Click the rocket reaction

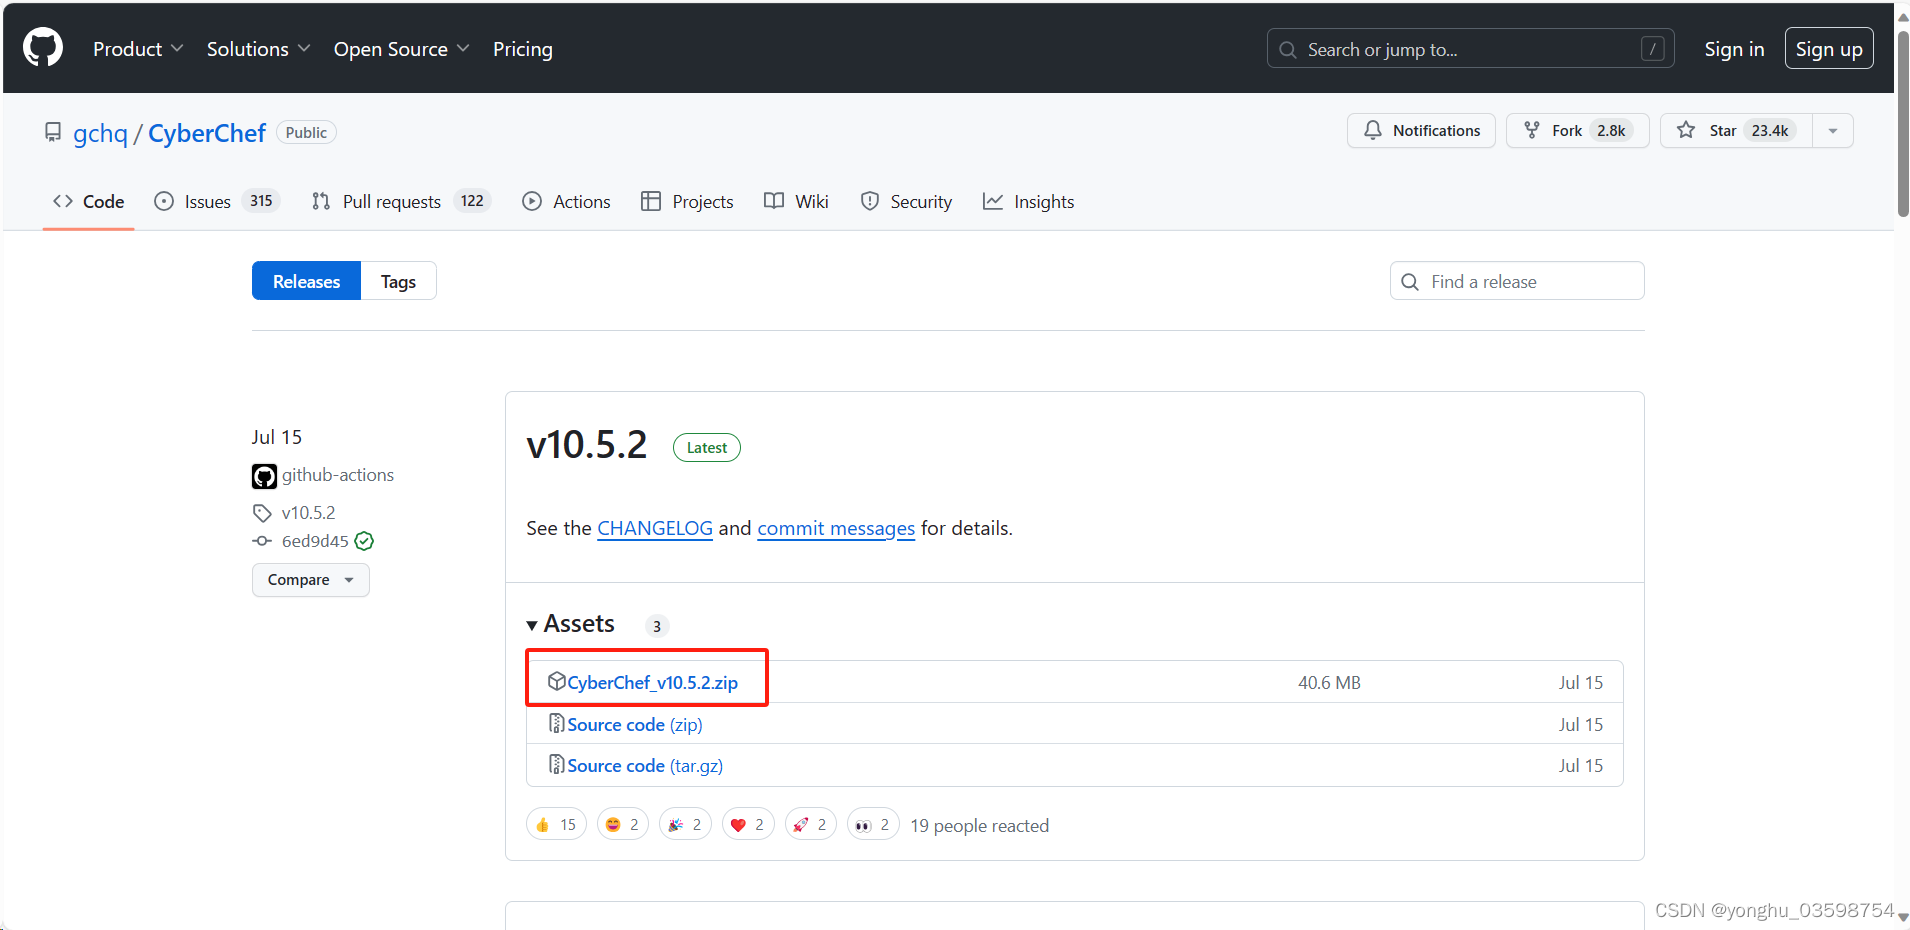pyautogui.click(x=810, y=825)
